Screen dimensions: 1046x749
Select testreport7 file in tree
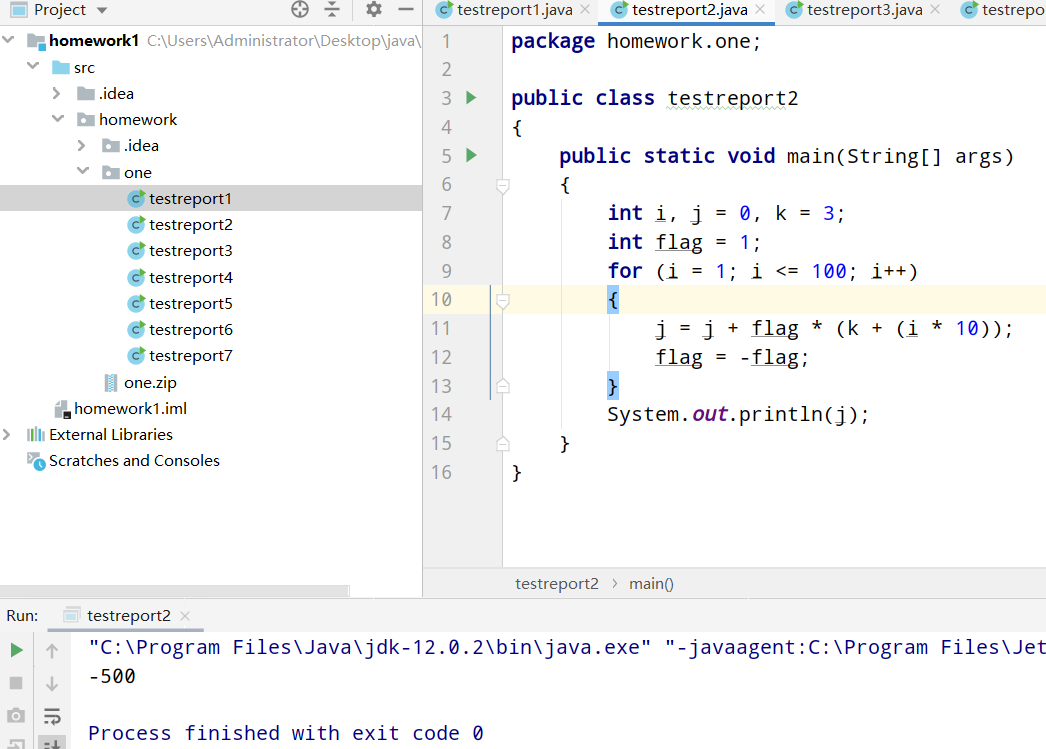(x=190, y=355)
